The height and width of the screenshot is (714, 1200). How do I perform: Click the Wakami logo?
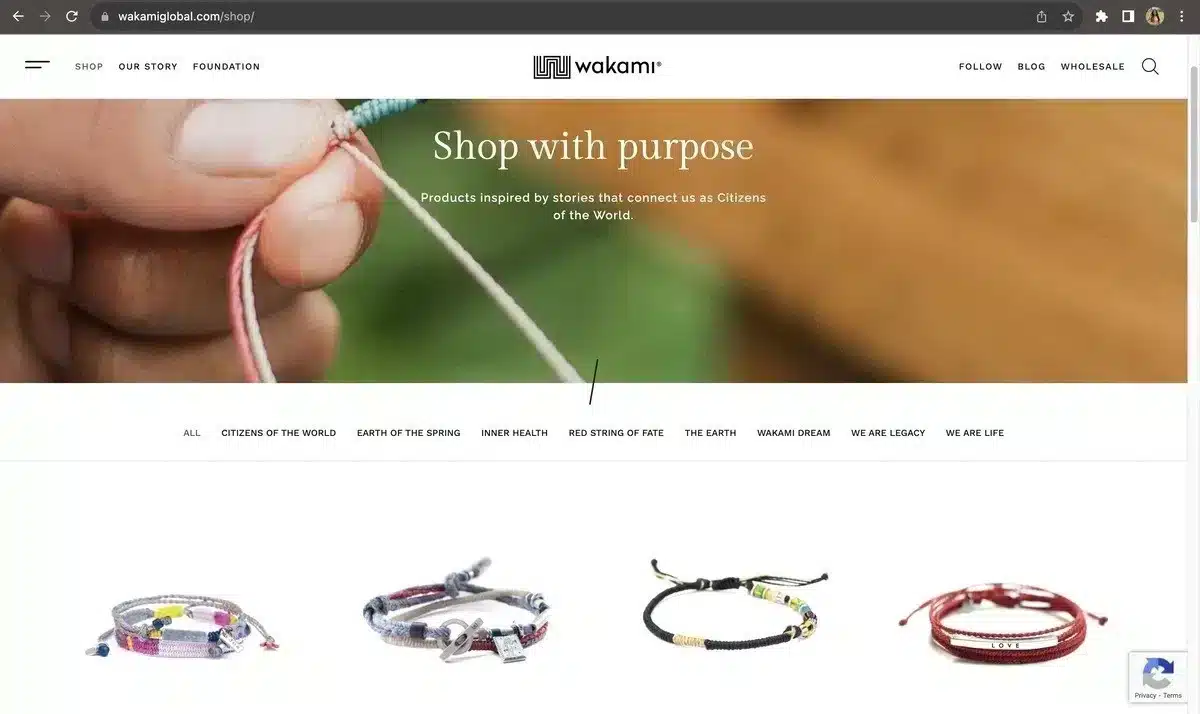coord(598,67)
